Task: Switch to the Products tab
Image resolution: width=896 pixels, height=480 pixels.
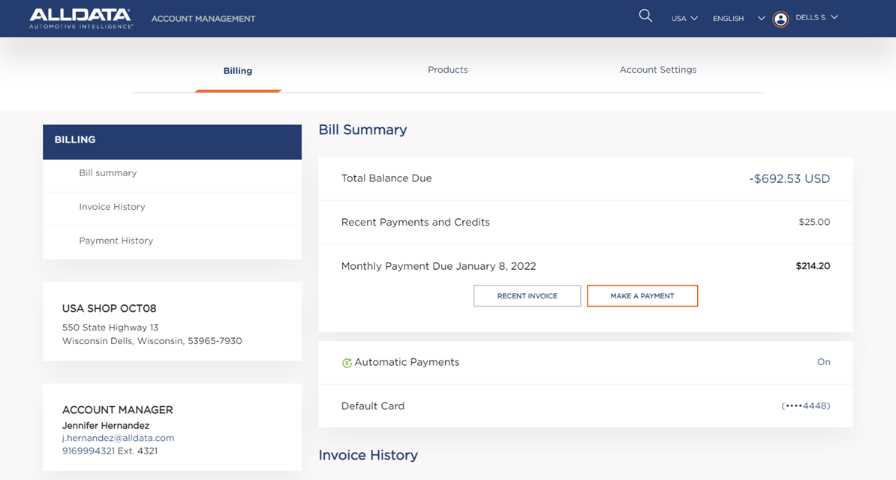Action: pos(447,70)
